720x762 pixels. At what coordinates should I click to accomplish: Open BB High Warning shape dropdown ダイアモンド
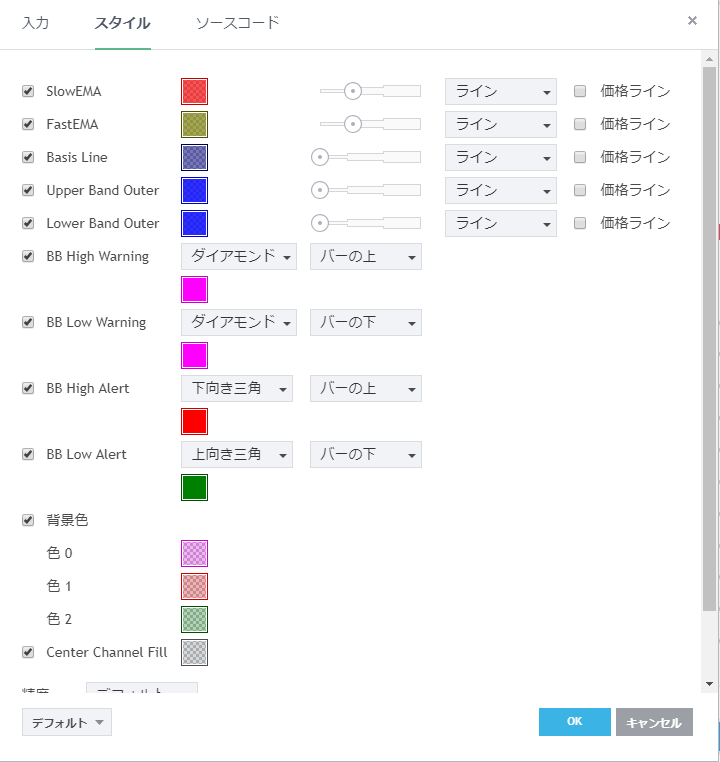(238, 257)
